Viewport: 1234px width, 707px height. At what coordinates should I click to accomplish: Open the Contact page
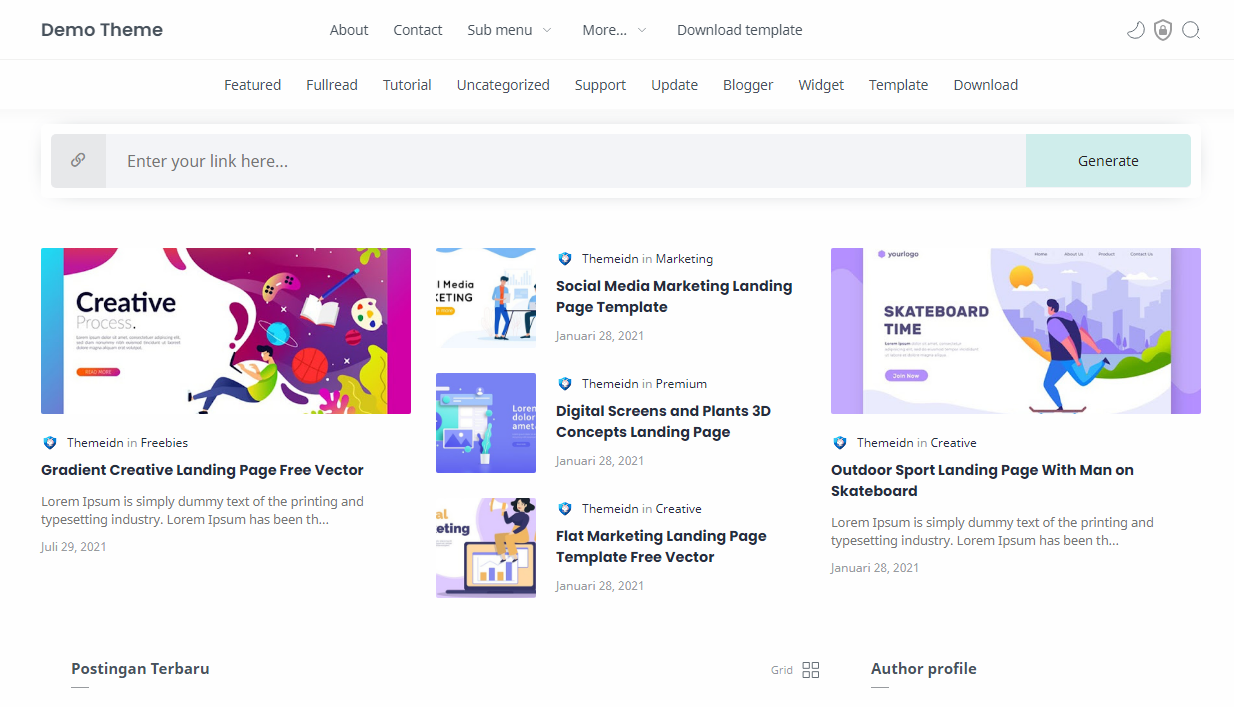418,30
